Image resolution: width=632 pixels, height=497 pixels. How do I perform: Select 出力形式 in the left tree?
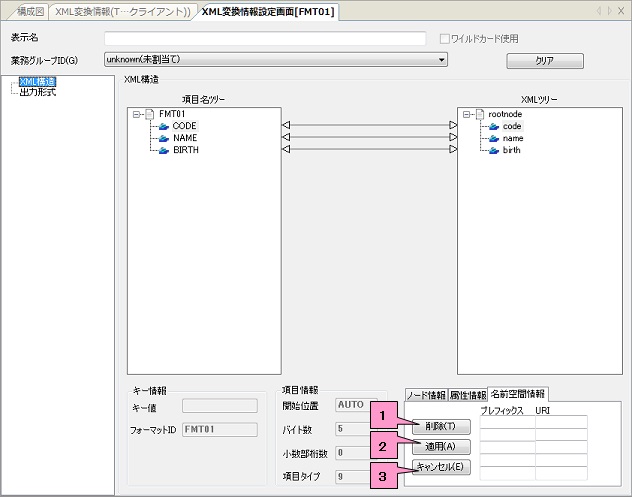[x=38, y=92]
